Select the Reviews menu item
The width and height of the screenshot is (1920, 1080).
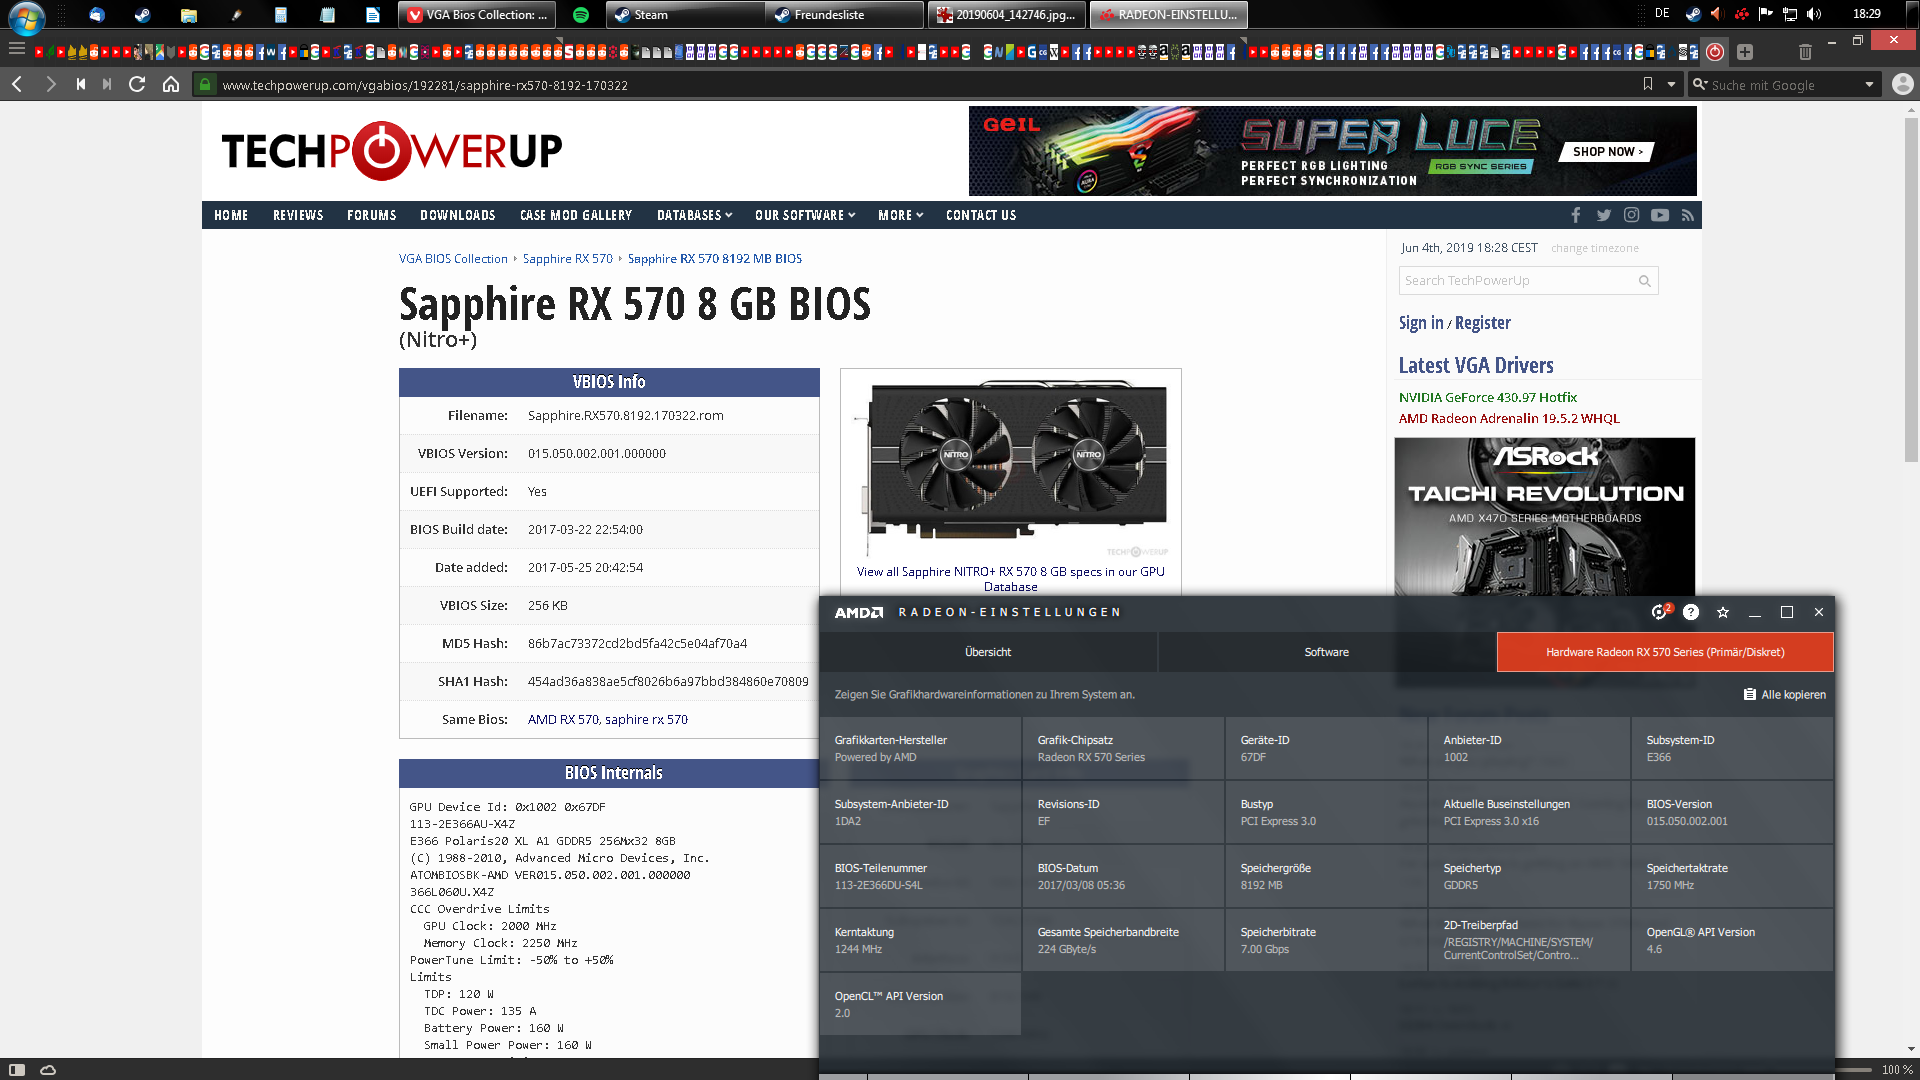298,215
